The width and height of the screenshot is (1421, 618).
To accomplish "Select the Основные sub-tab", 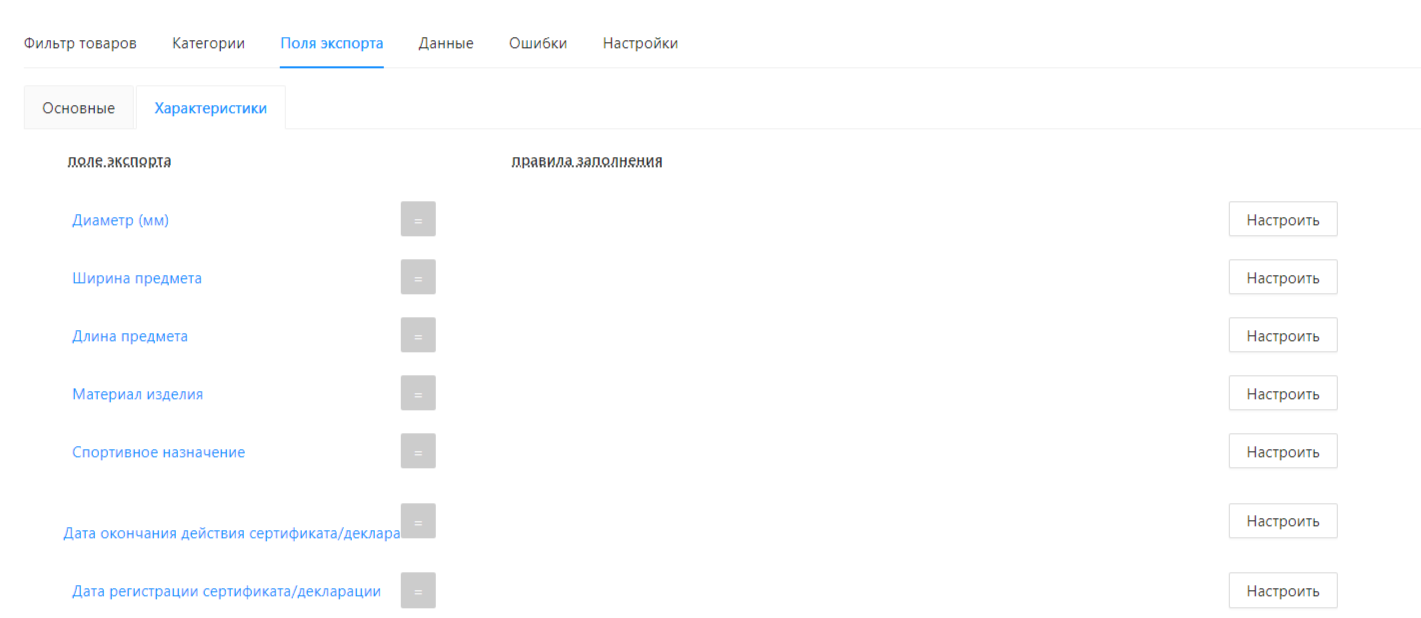I will pos(78,108).
